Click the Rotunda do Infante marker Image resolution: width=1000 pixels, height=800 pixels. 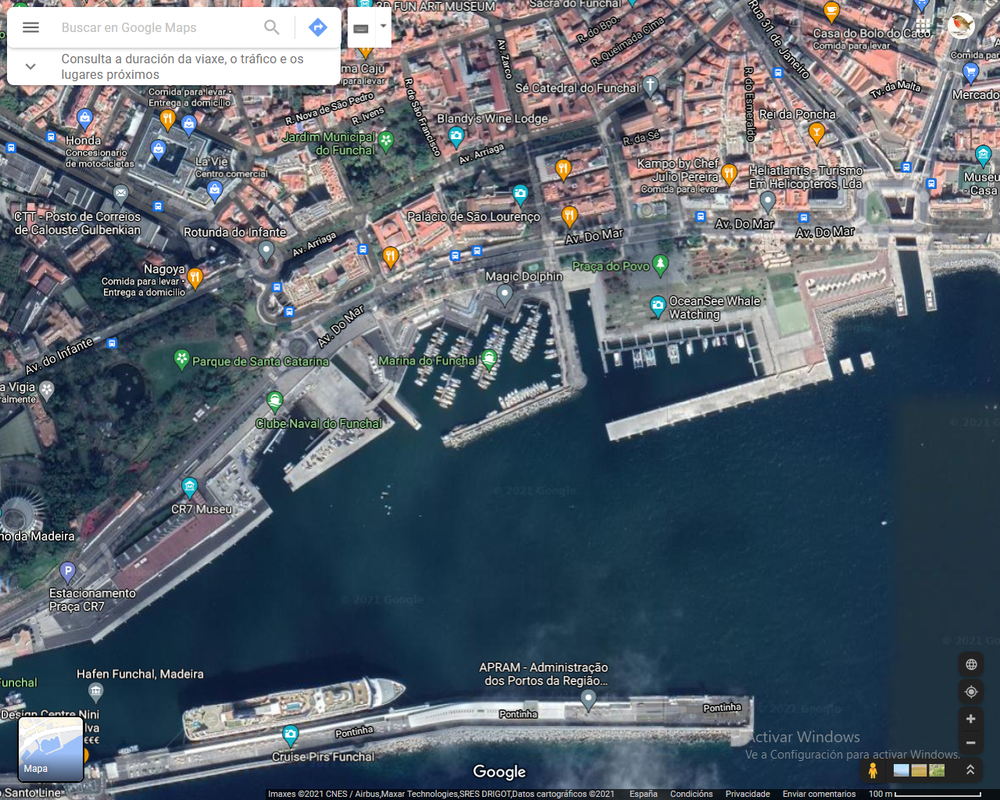tap(266, 251)
